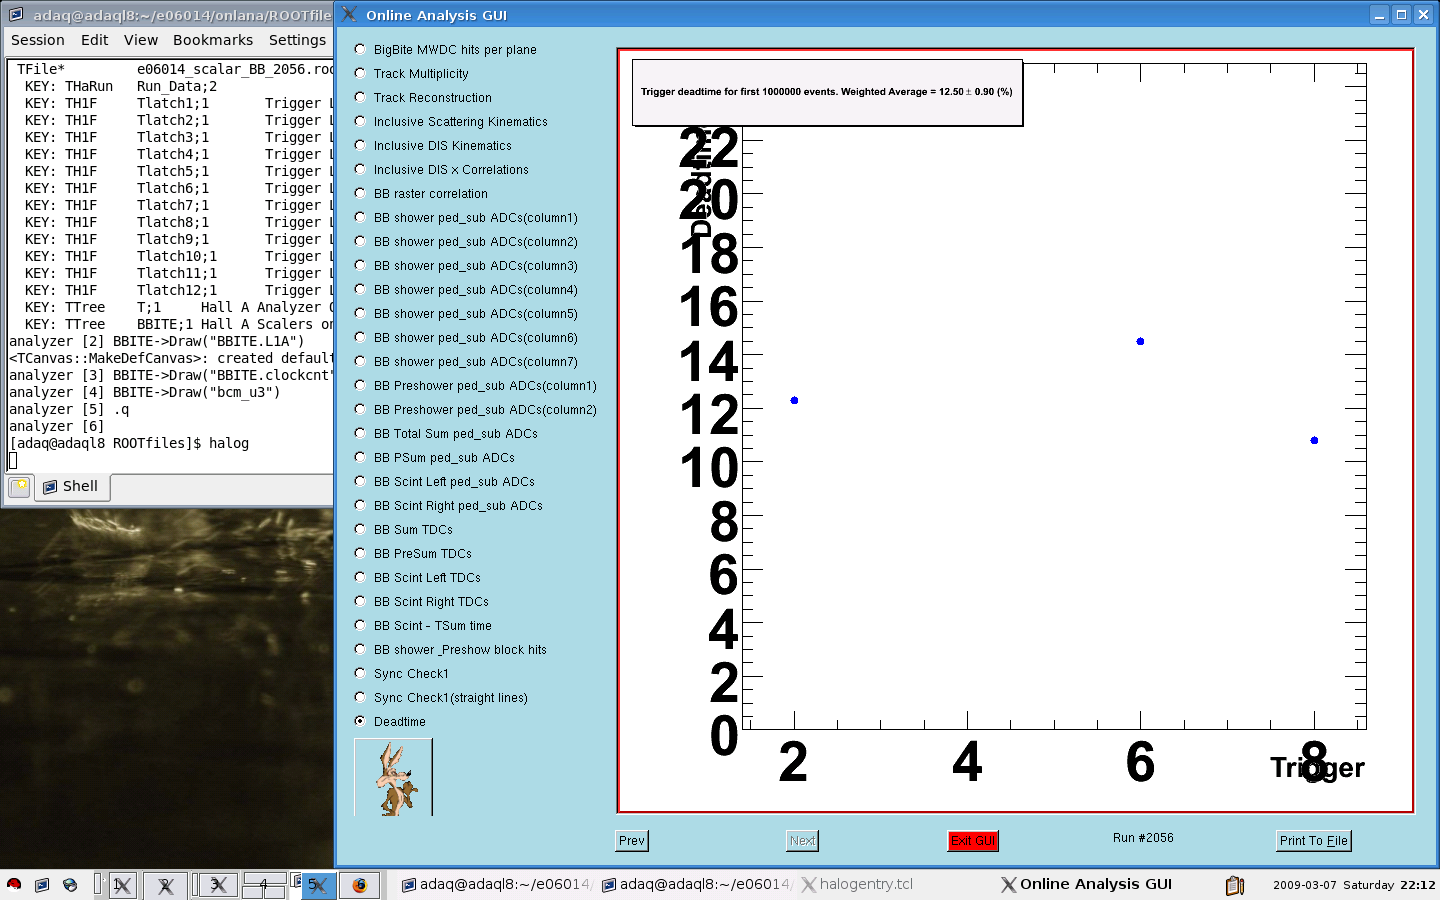The height and width of the screenshot is (900, 1440).
Task: Choose Inclusive Scattering Kinematics
Action: coord(451,121)
